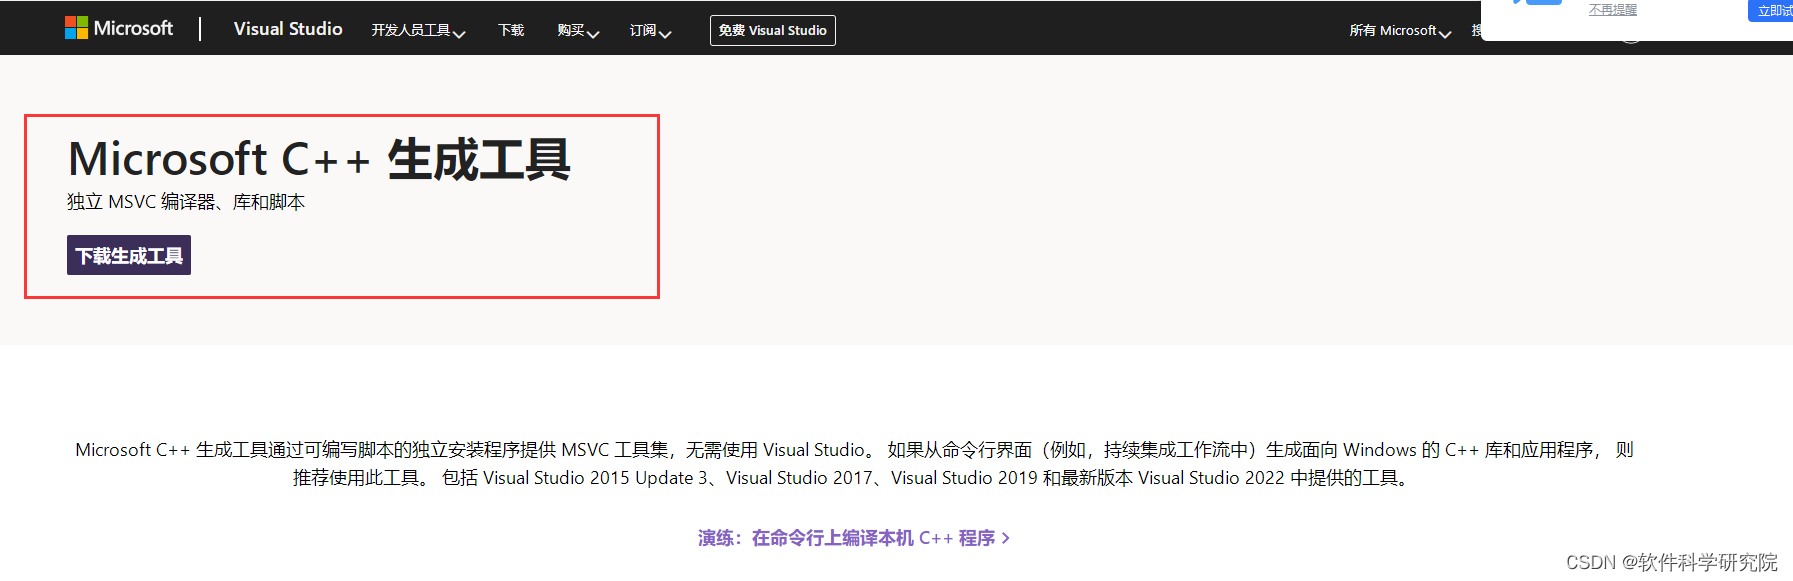Image resolution: width=1793 pixels, height=581 pixels.
Task: Expand the 开发人员工具 menu
Action: coord(418,31)
